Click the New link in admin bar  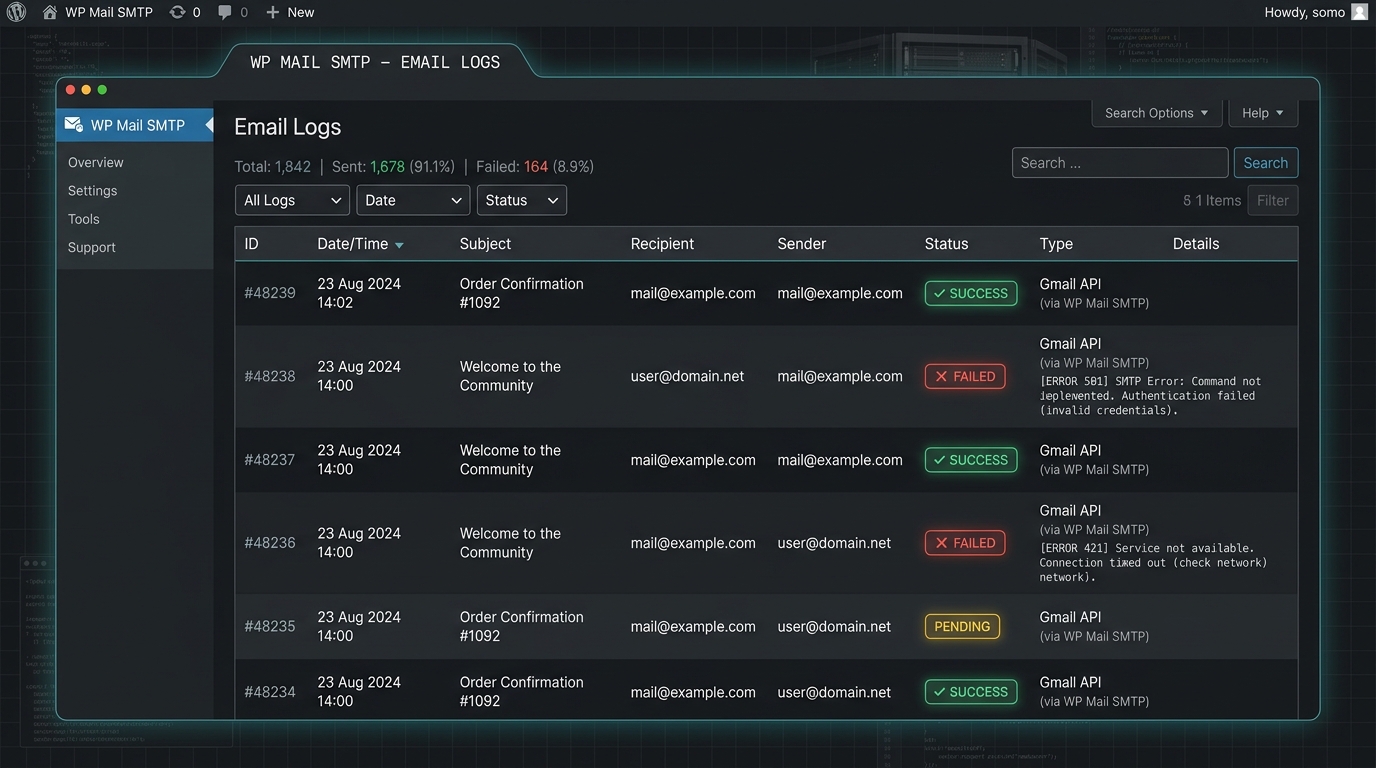pyautogui.click(x=301, y=12)
